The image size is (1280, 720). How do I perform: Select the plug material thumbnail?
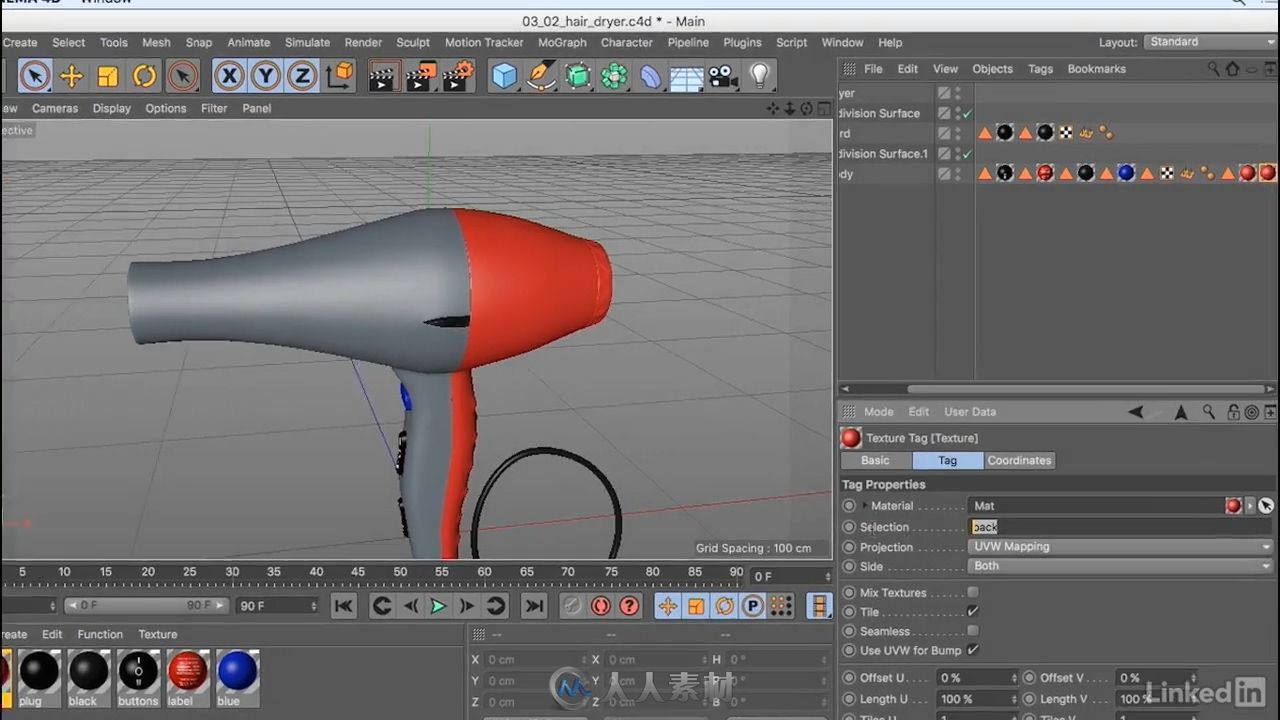coord(39,671)
